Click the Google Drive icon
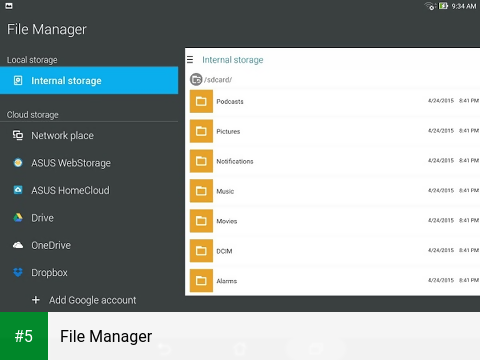This screenshot has width=480, height=360. tap(18, 218)
